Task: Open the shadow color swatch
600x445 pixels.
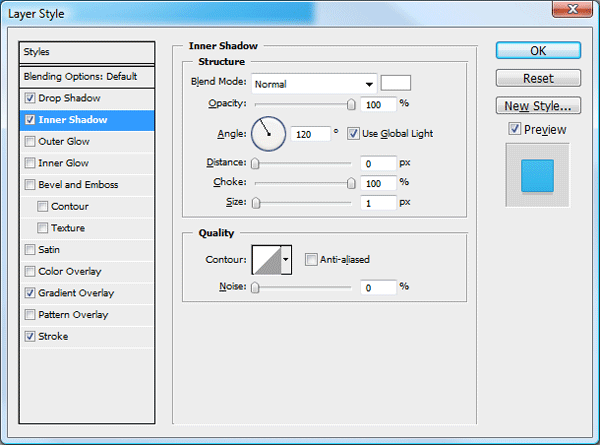Action: tap(396, 83)
